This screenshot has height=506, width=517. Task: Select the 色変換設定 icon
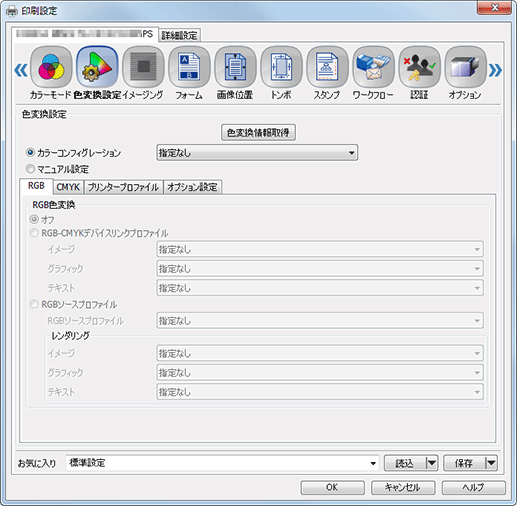[x=97, y=67]
